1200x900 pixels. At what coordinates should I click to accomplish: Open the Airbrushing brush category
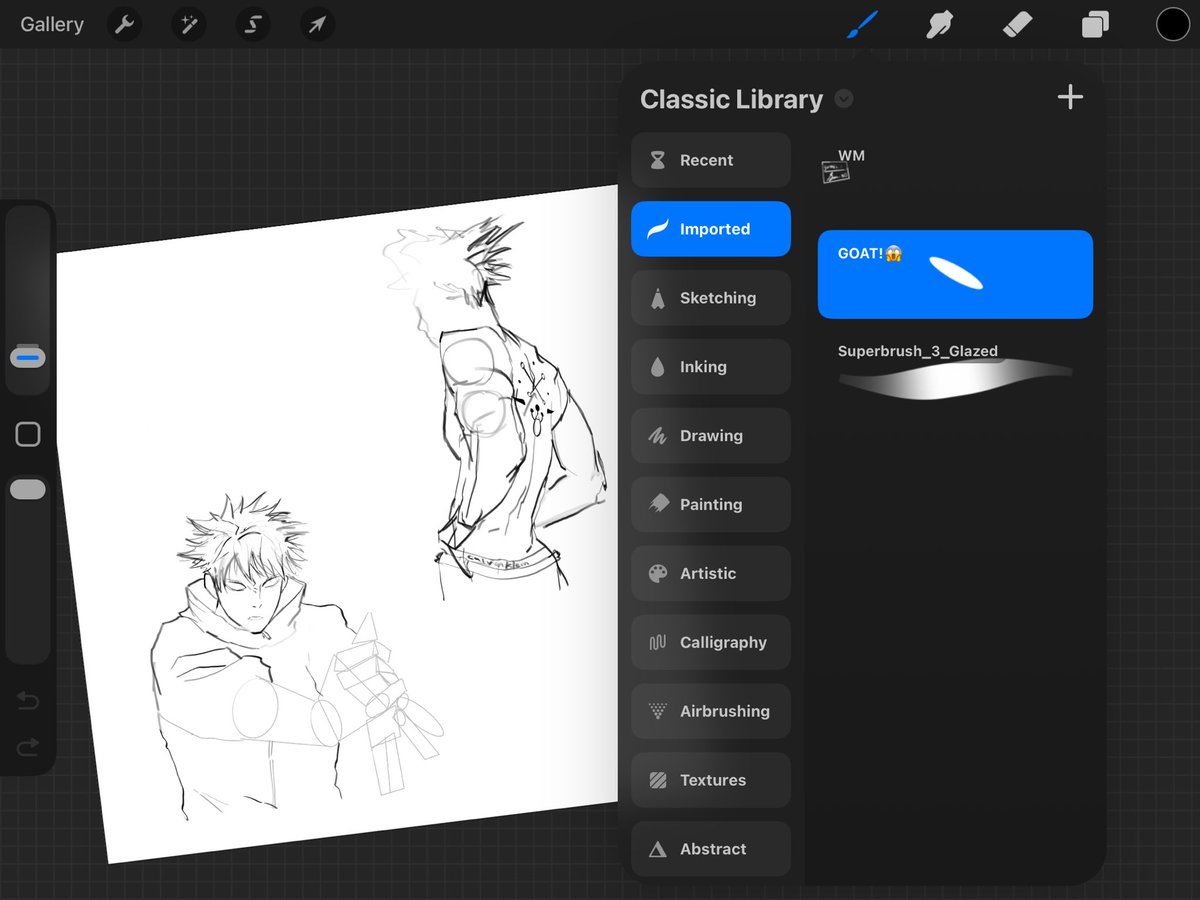pyautogui.click(x=711, y=712)
